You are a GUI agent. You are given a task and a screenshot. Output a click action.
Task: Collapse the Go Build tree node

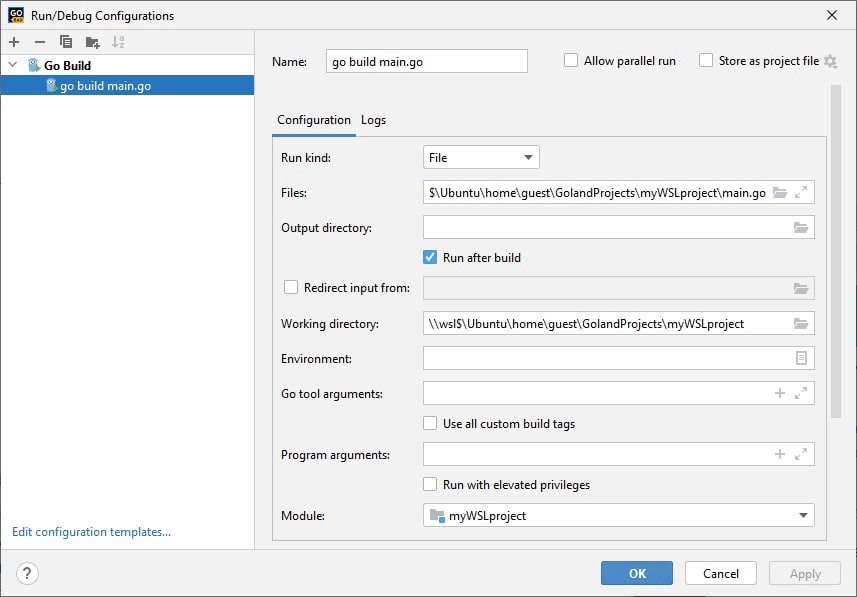(x=11, y=64)
